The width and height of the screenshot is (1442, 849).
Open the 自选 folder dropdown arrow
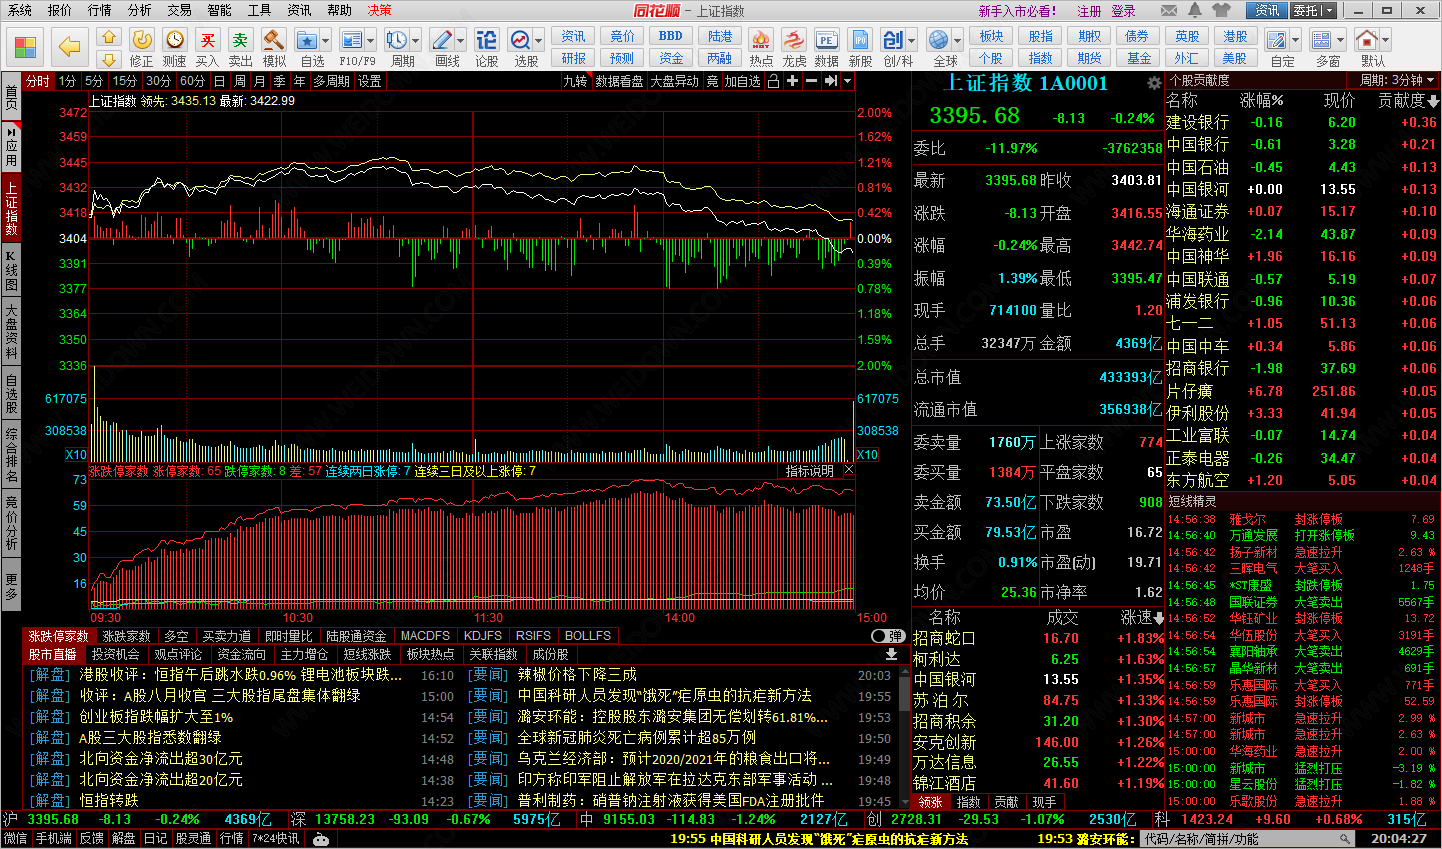[x=325, y=41]
